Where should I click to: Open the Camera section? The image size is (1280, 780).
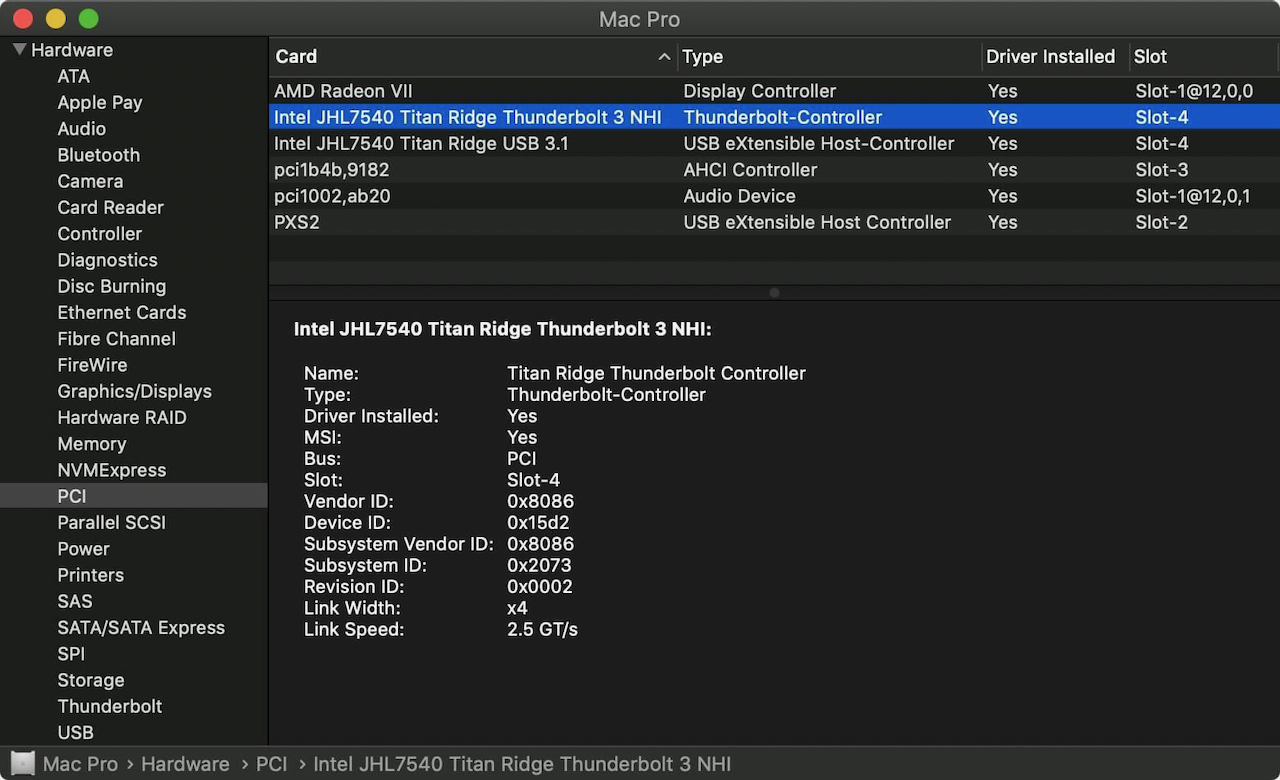point(90,181)
